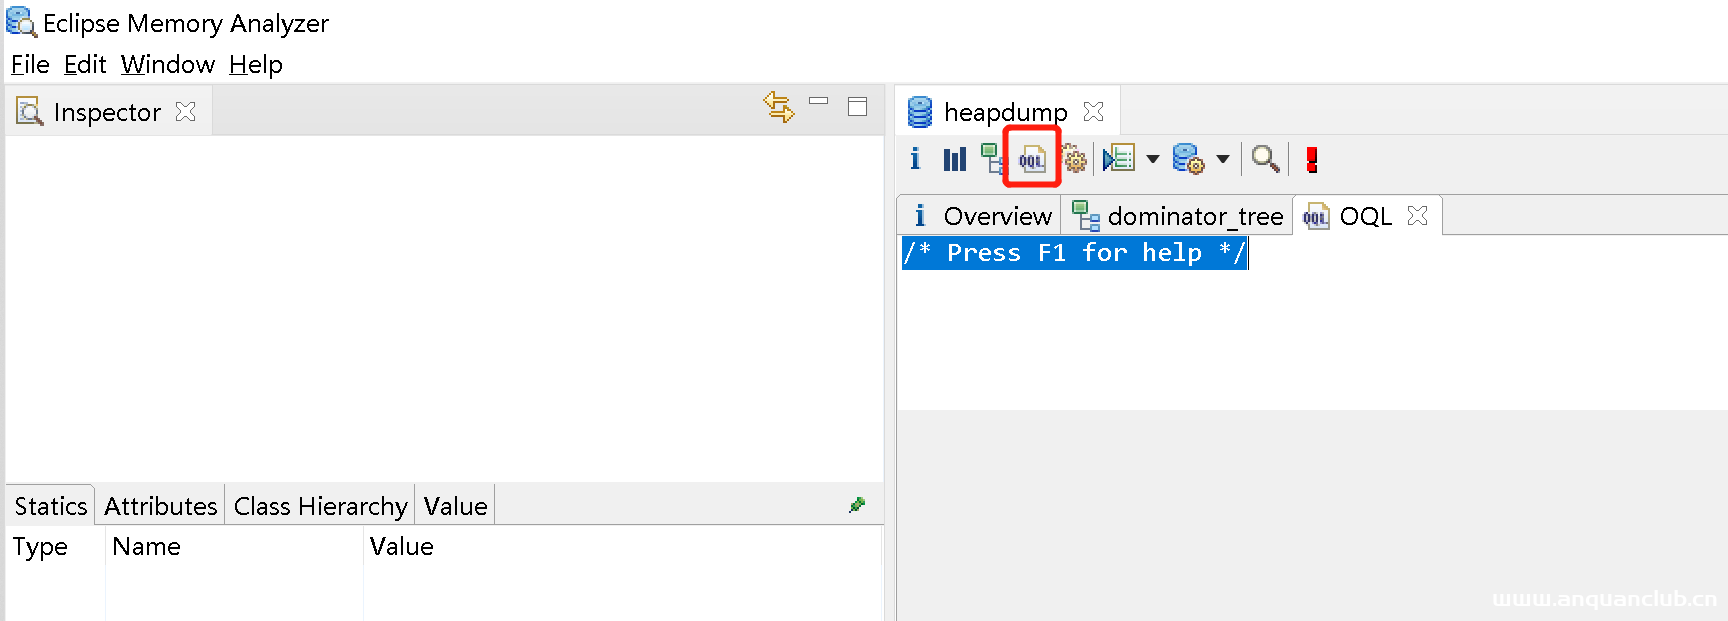The width and height of the screenshot is (1728, 621).
Task: Open the Dominator Tree toolbar icon
Action: pyautogui.click(x=992, y=159)
